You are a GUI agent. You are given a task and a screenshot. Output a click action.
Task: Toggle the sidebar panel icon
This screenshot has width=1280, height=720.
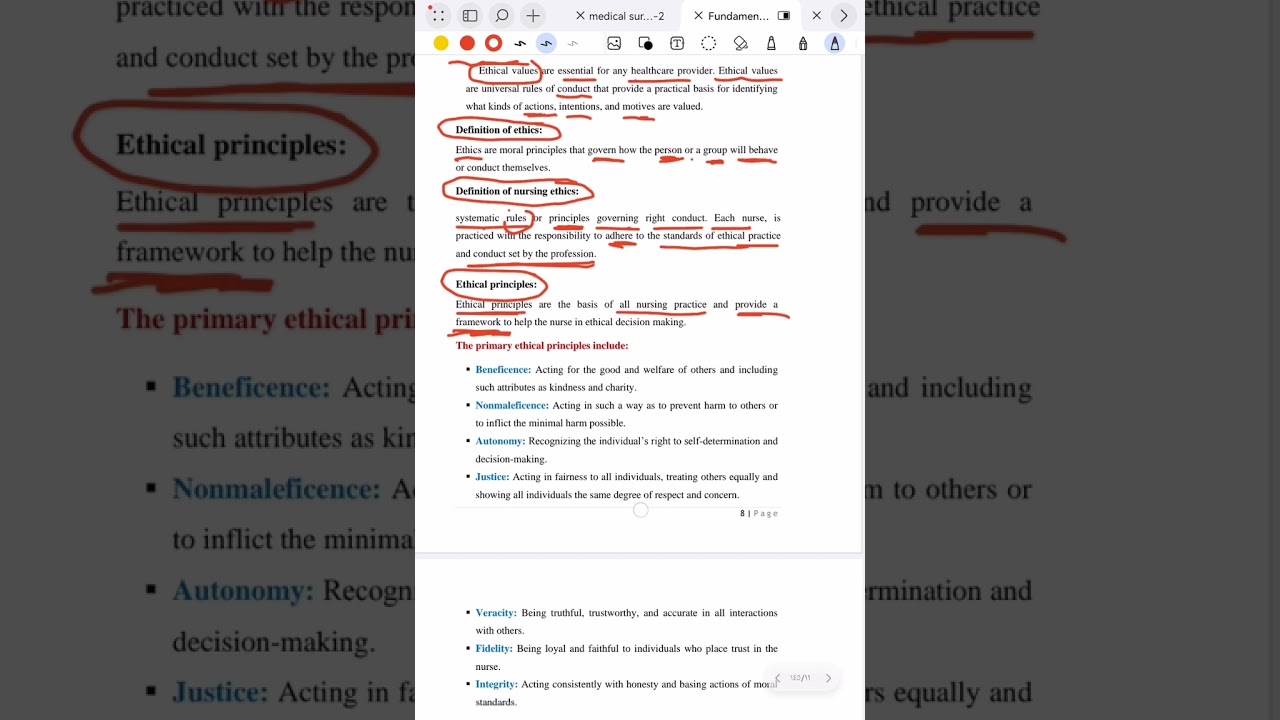(470, 16)
